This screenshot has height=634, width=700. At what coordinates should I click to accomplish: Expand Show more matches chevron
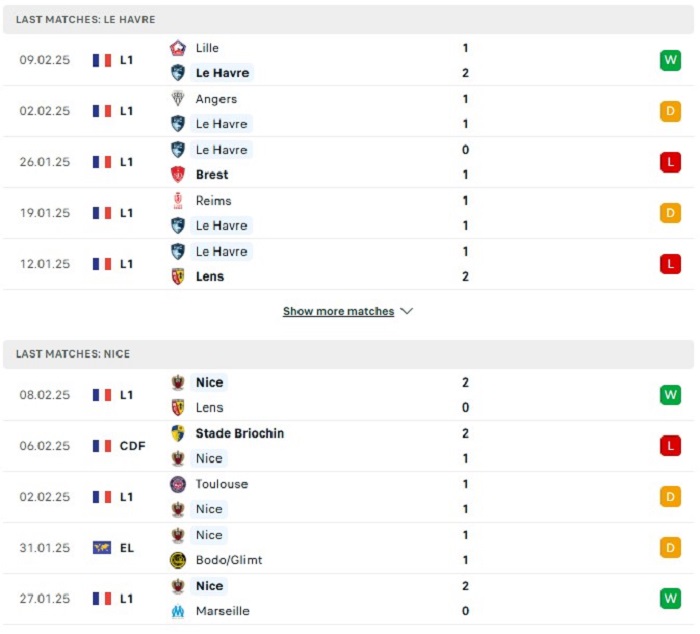(x=406, y=311)
